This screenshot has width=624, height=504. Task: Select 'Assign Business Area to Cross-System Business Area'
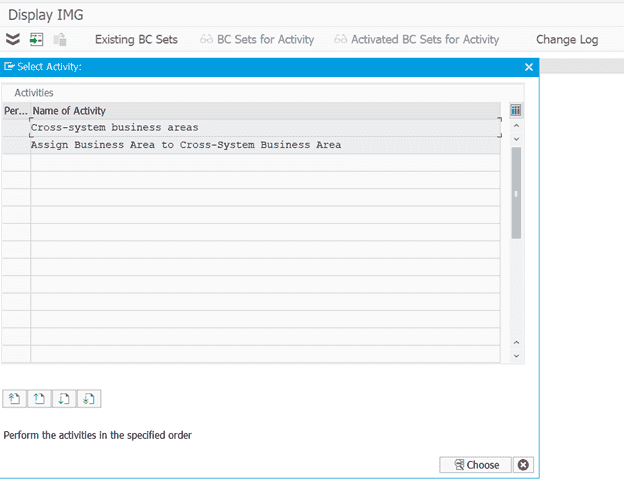tap(185, 145)
